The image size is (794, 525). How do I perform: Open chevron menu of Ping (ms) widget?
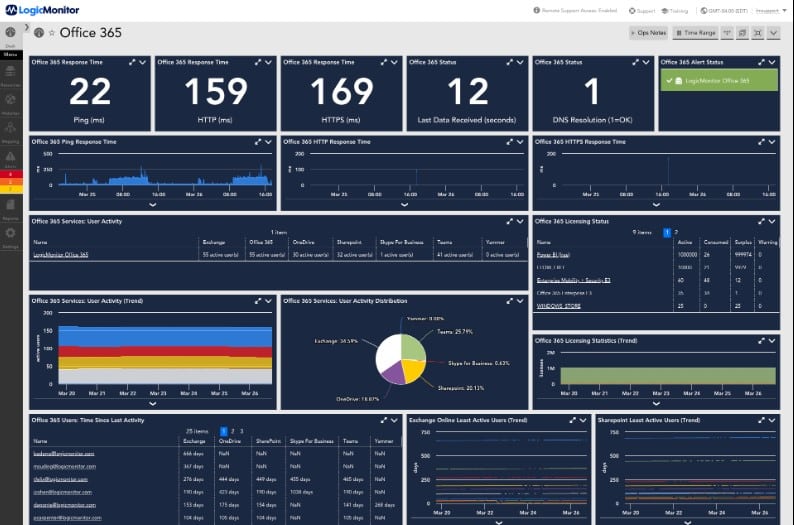tap(143, 62)
